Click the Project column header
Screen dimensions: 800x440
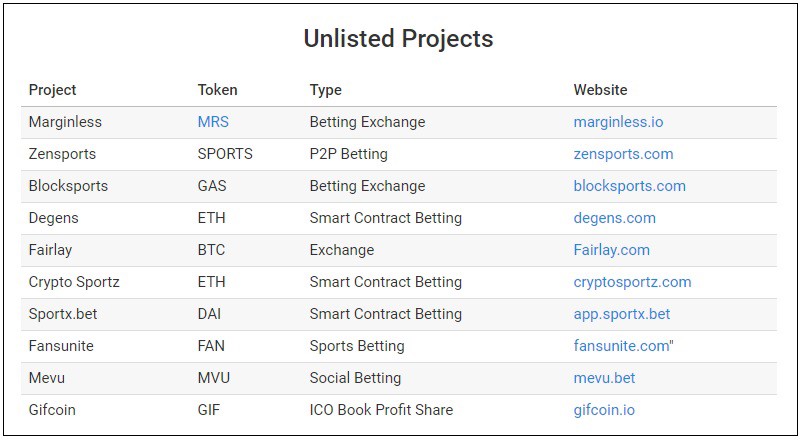[53, 90]
